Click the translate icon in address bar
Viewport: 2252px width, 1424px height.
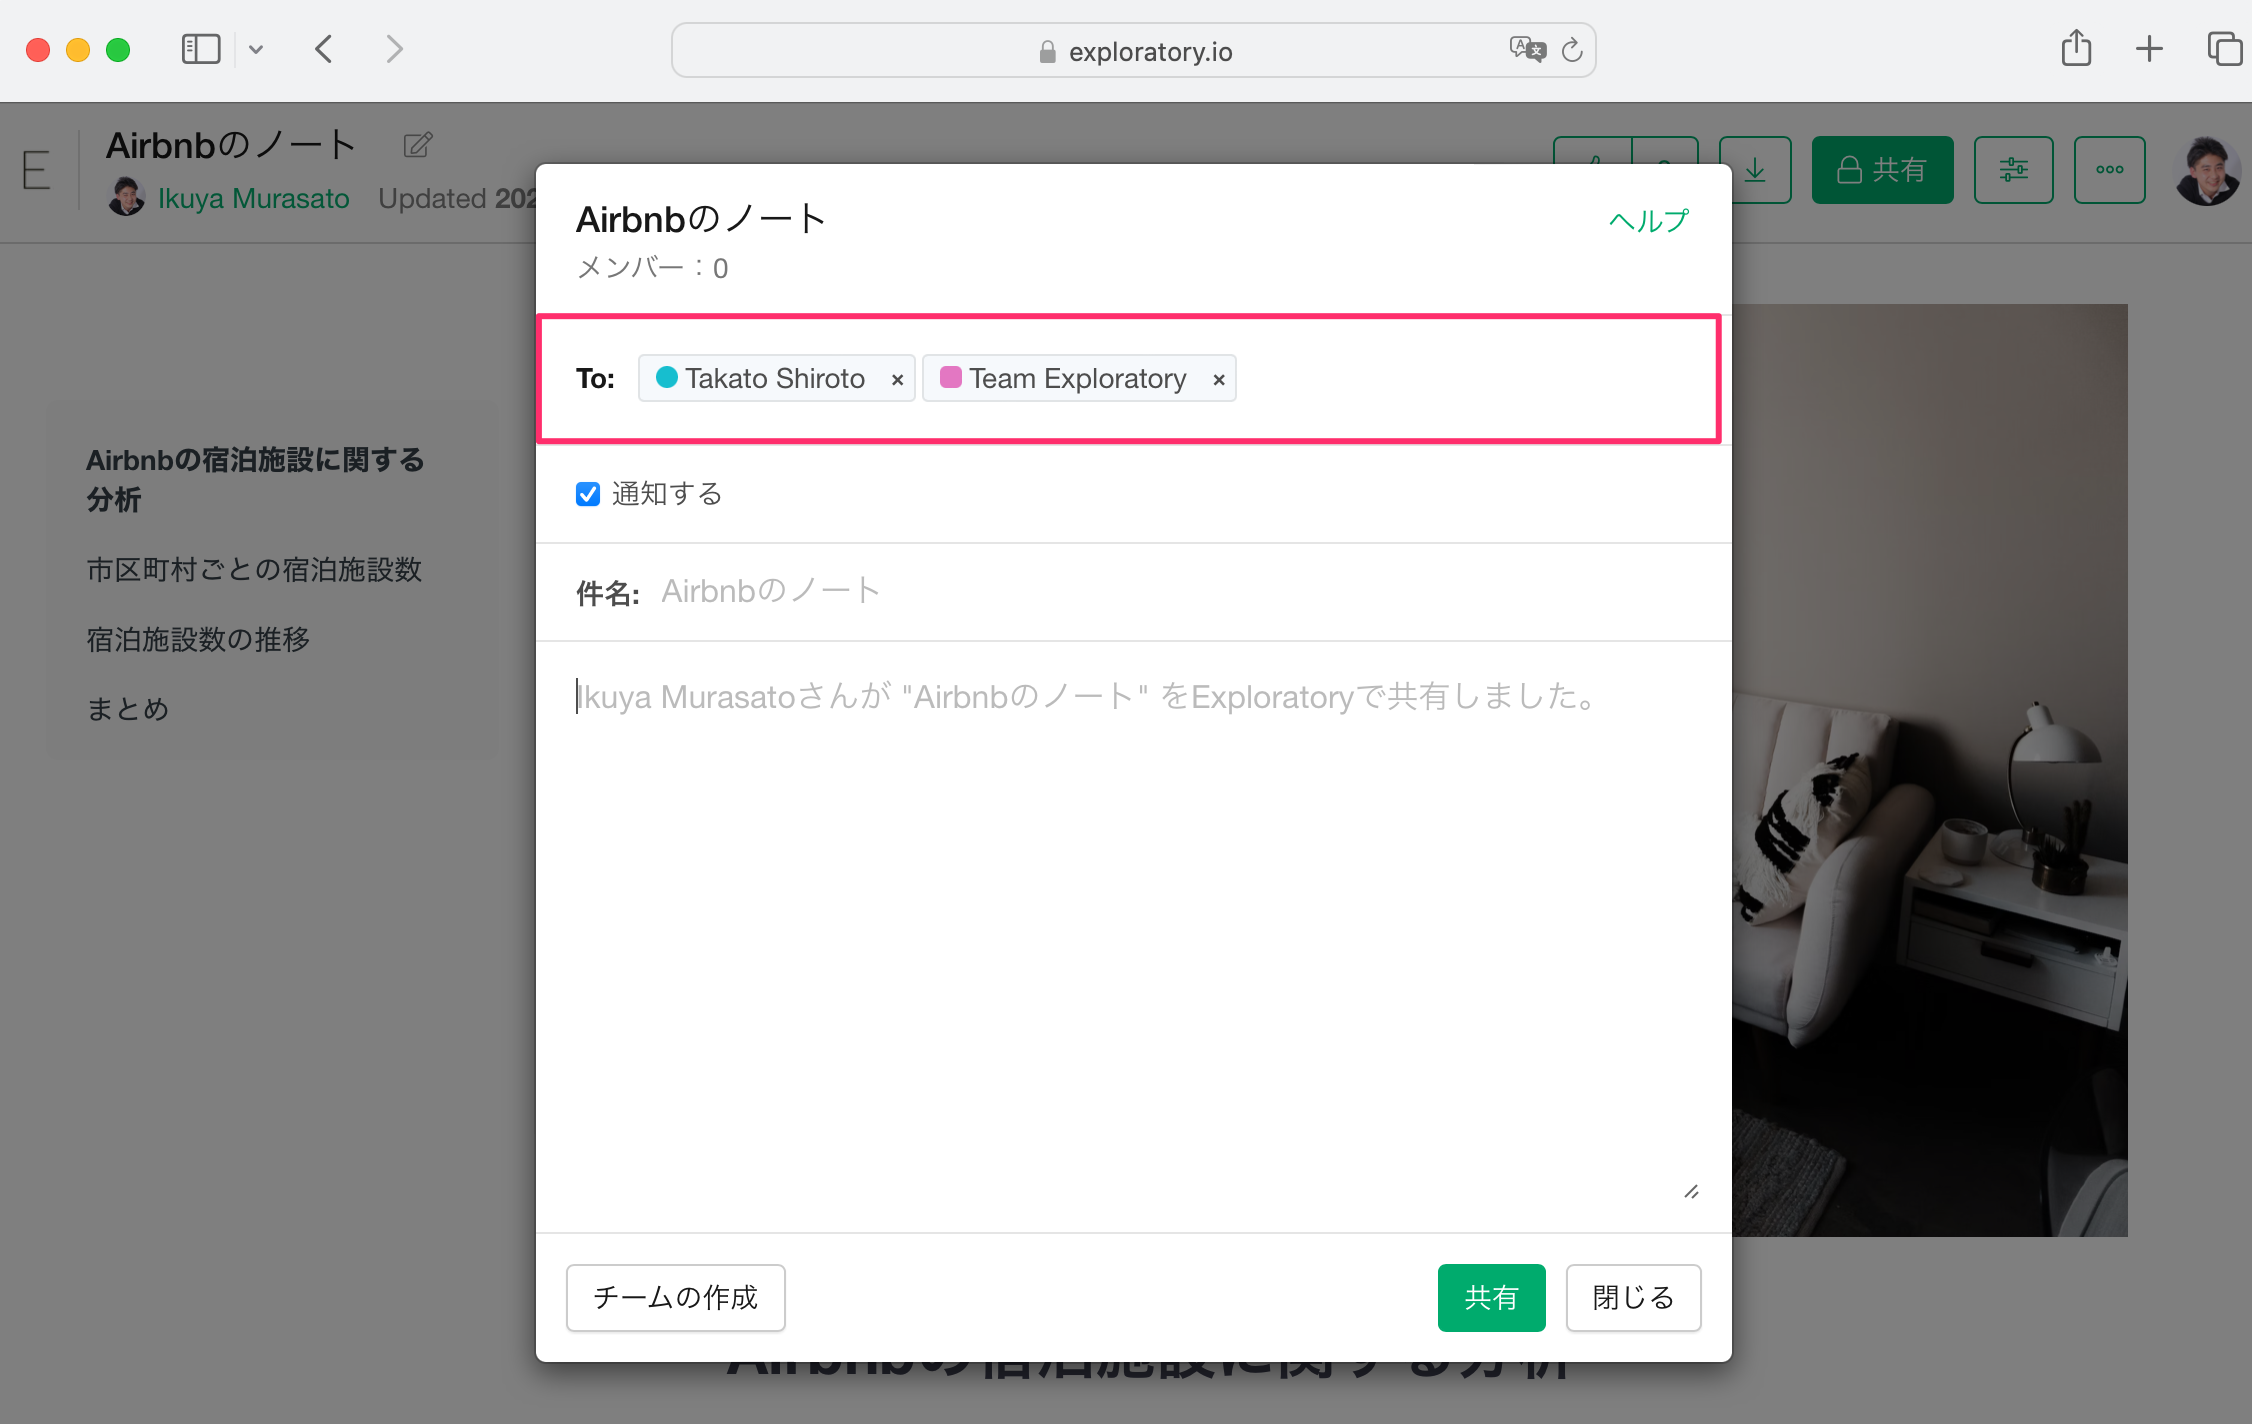coord(1527,49)
